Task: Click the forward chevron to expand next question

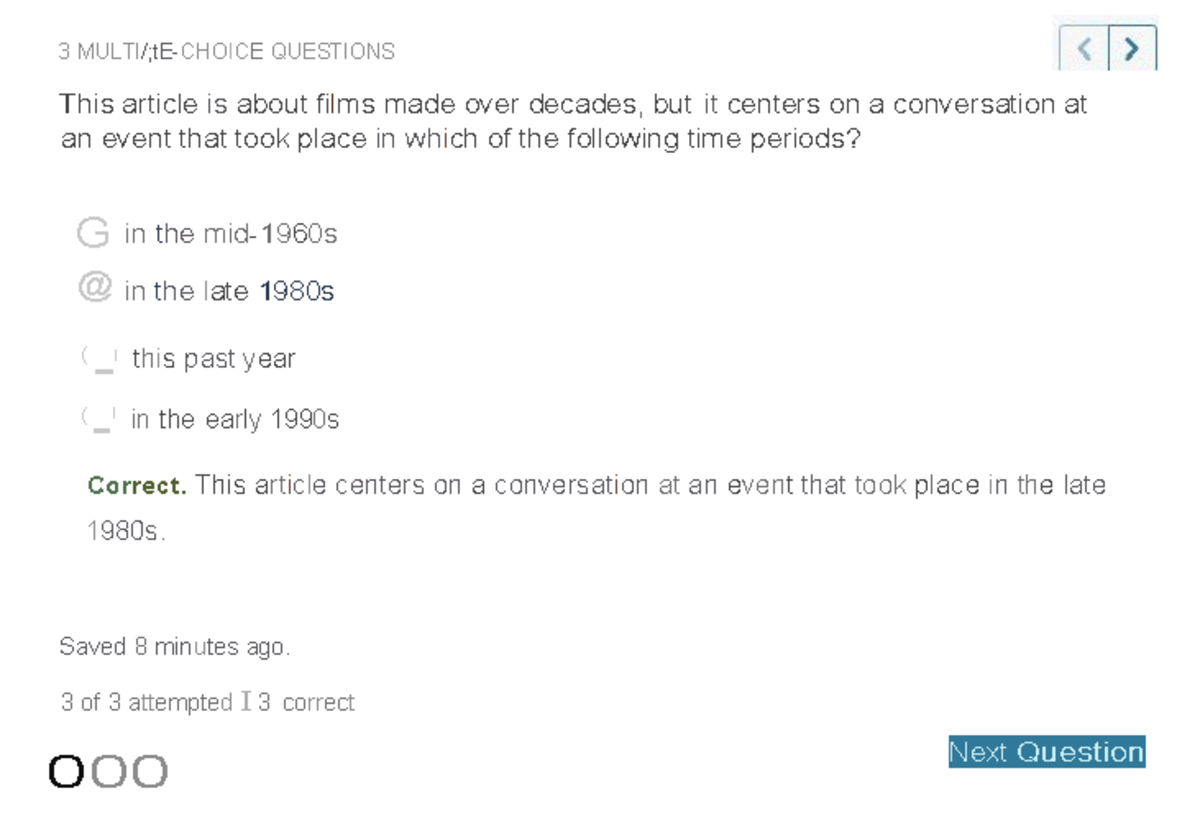Action: 1130,46
